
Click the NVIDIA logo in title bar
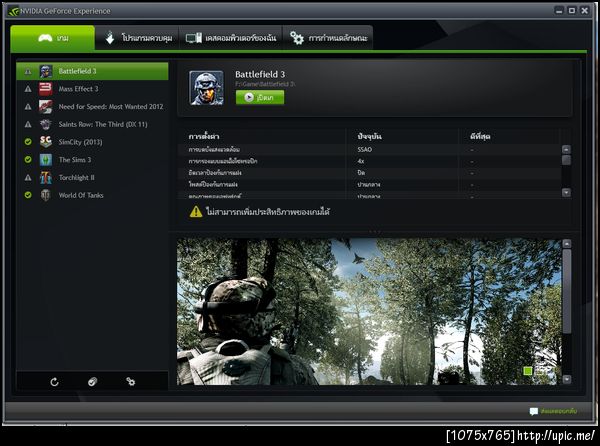[13, 11]
